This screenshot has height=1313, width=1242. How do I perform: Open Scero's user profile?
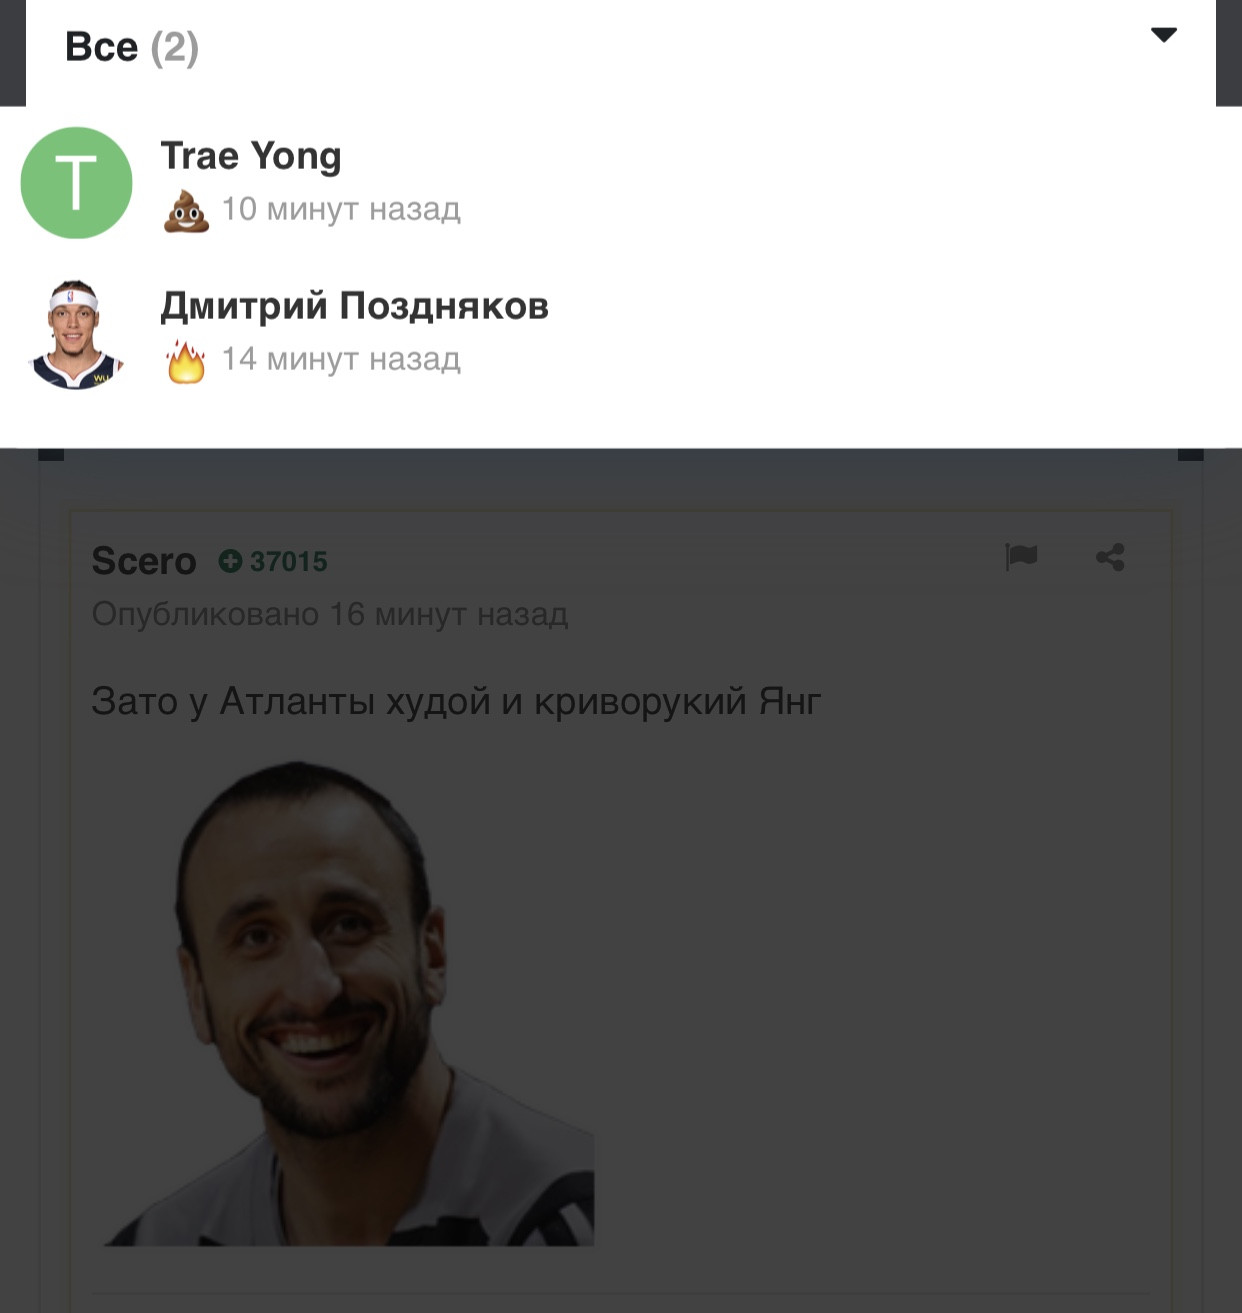click(x=144, y=561)
